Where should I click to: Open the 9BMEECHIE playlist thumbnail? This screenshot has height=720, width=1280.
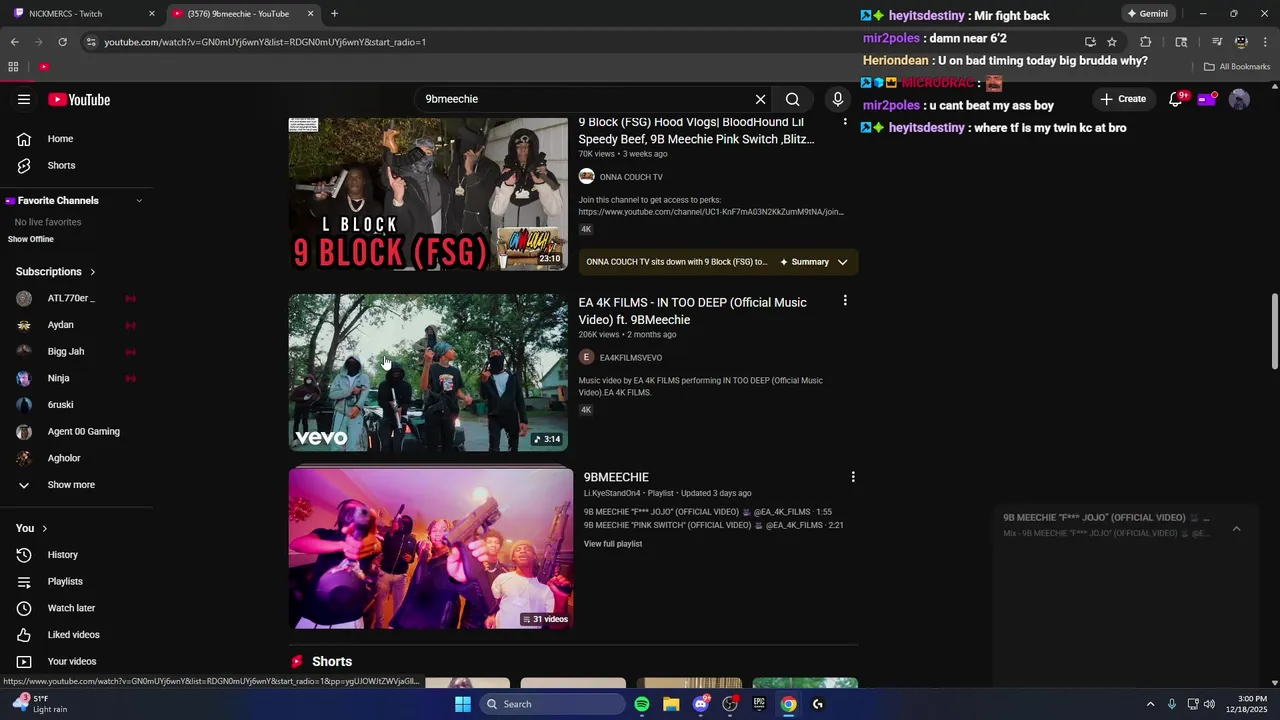(x=431, y=548)
